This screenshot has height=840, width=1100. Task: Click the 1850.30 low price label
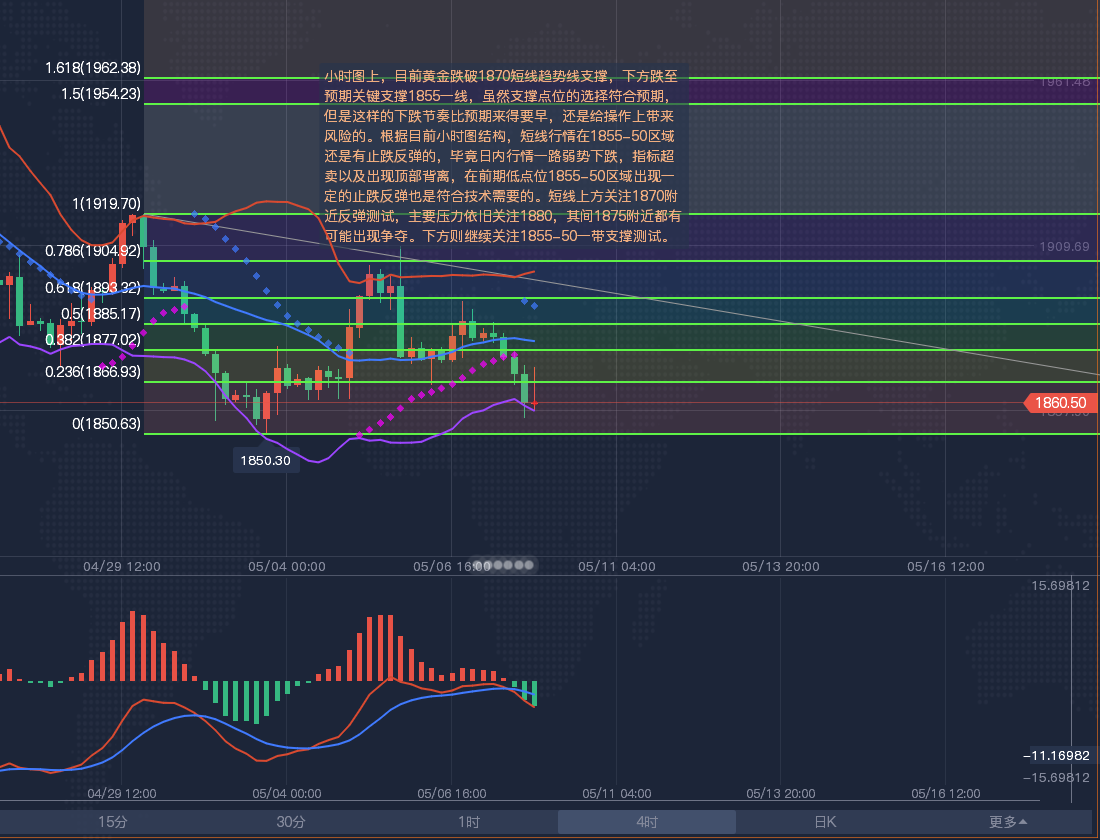266,461
